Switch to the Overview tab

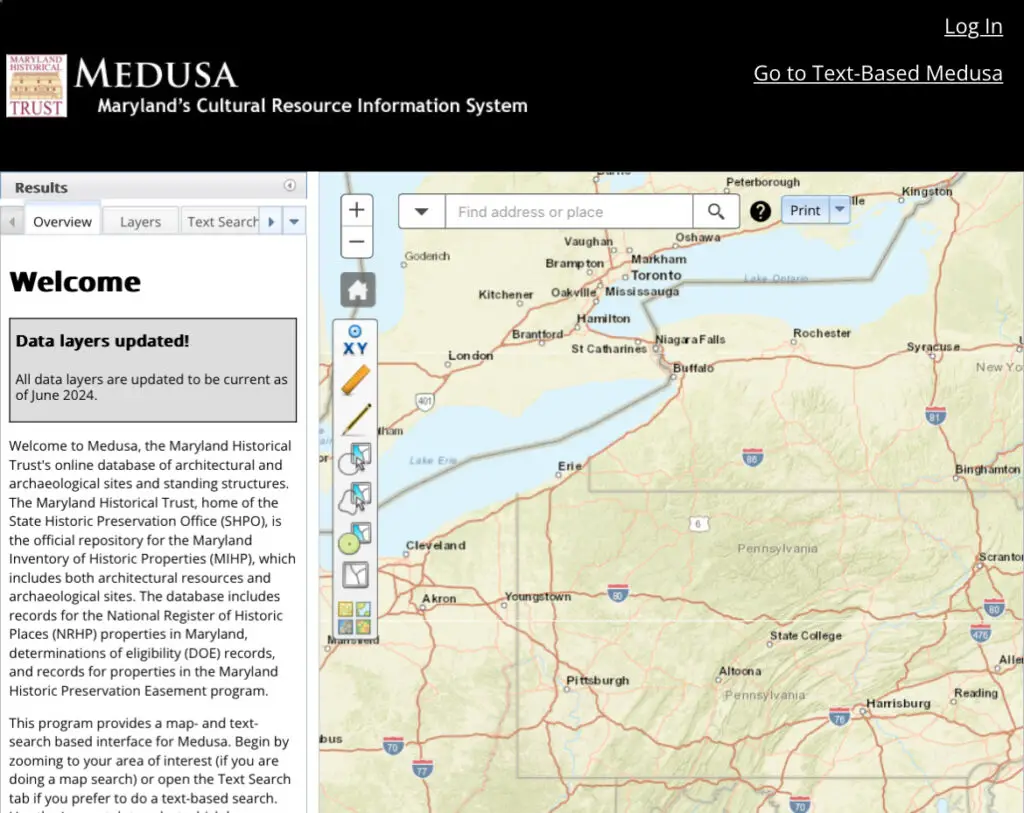(63, 221)
